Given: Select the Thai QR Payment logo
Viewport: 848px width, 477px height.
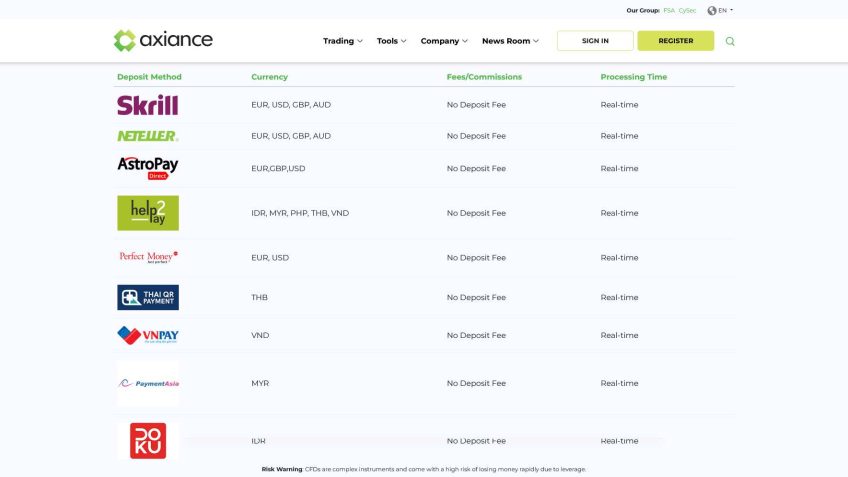Looking at the screenshot, I should (147, 297).
